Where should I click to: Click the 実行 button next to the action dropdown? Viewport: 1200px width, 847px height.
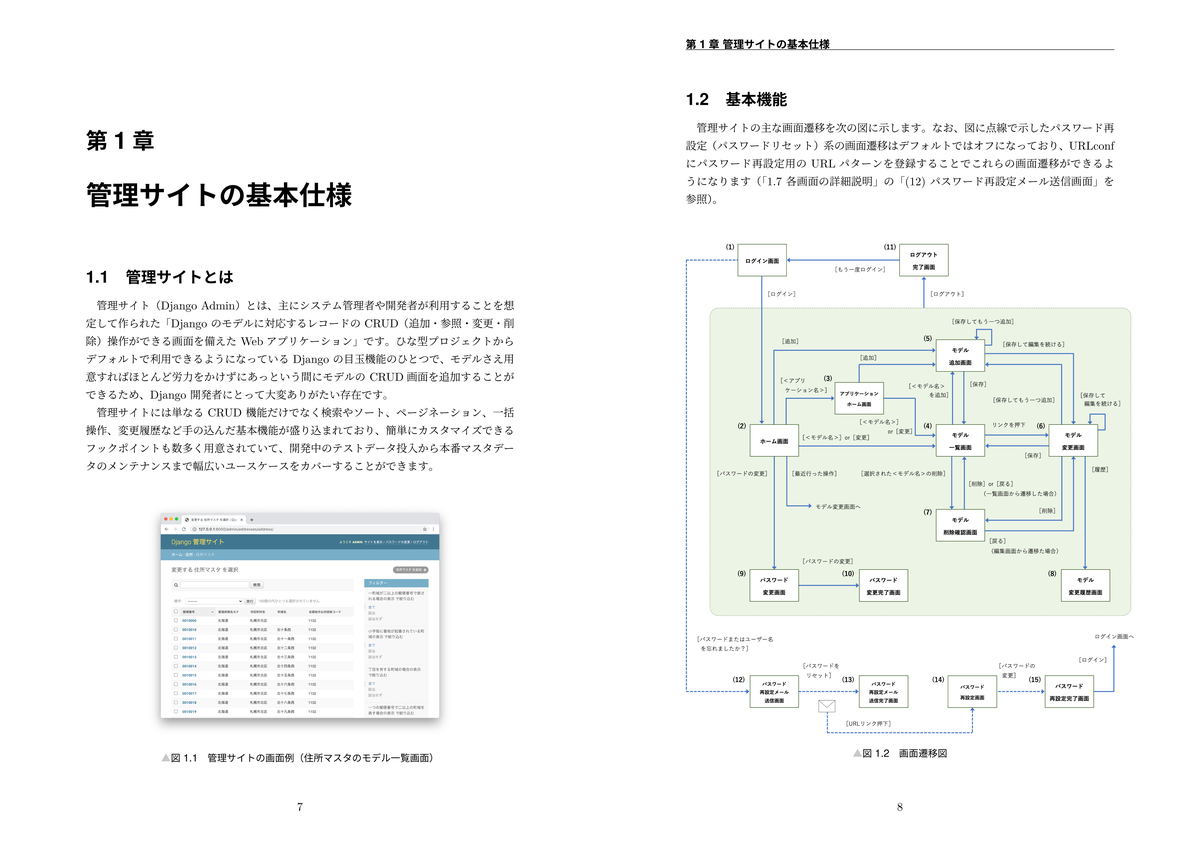250,601
